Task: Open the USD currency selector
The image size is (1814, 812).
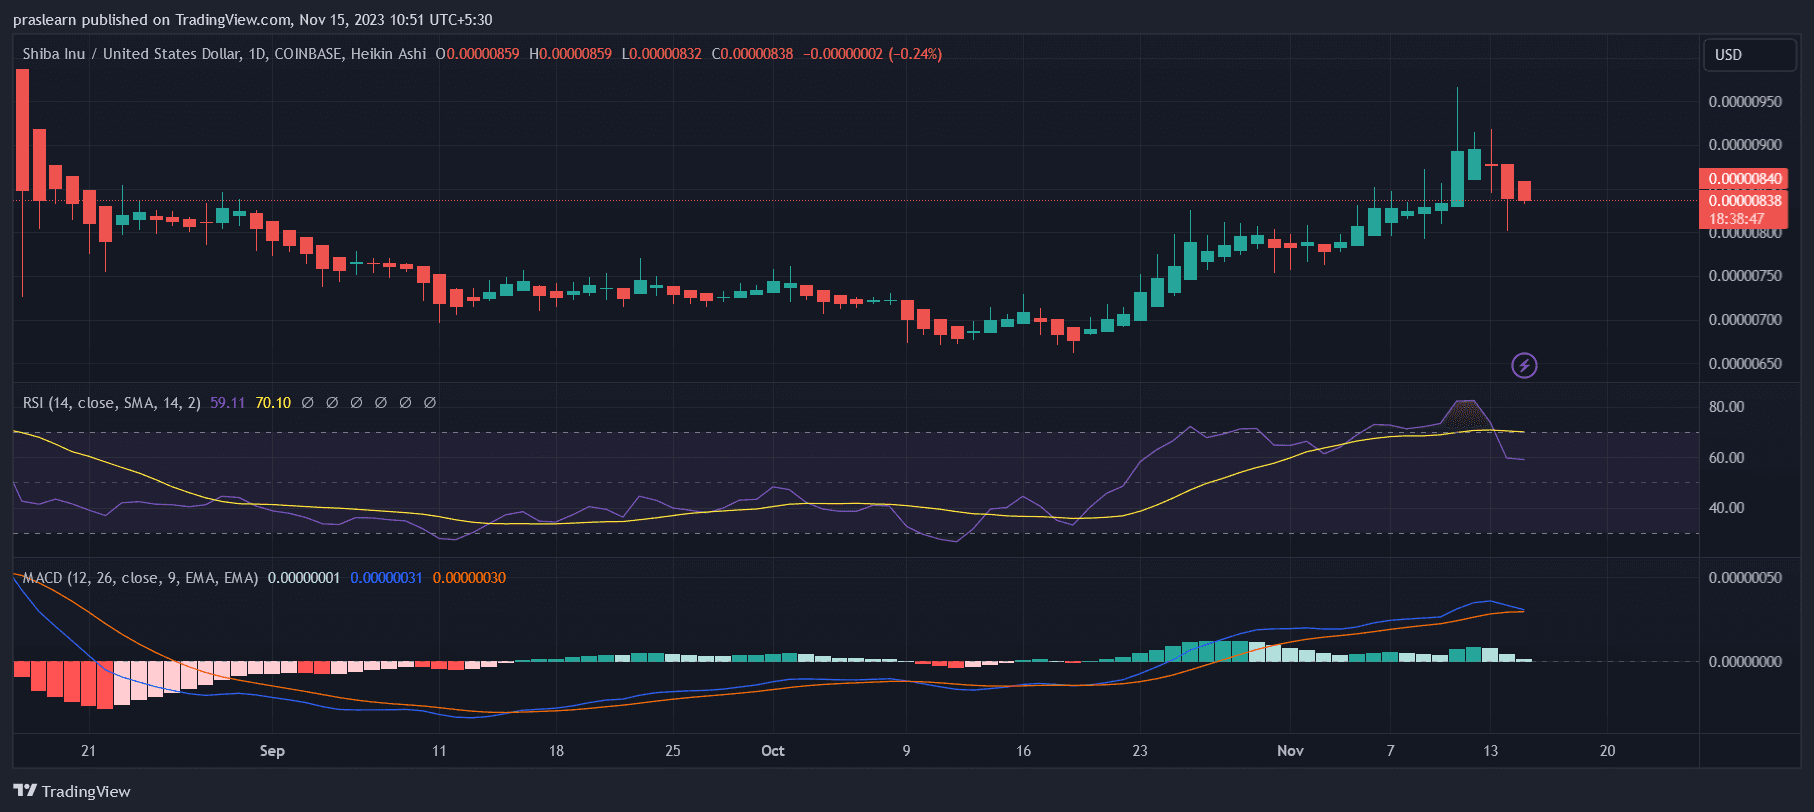Action: pos(1749,55)
